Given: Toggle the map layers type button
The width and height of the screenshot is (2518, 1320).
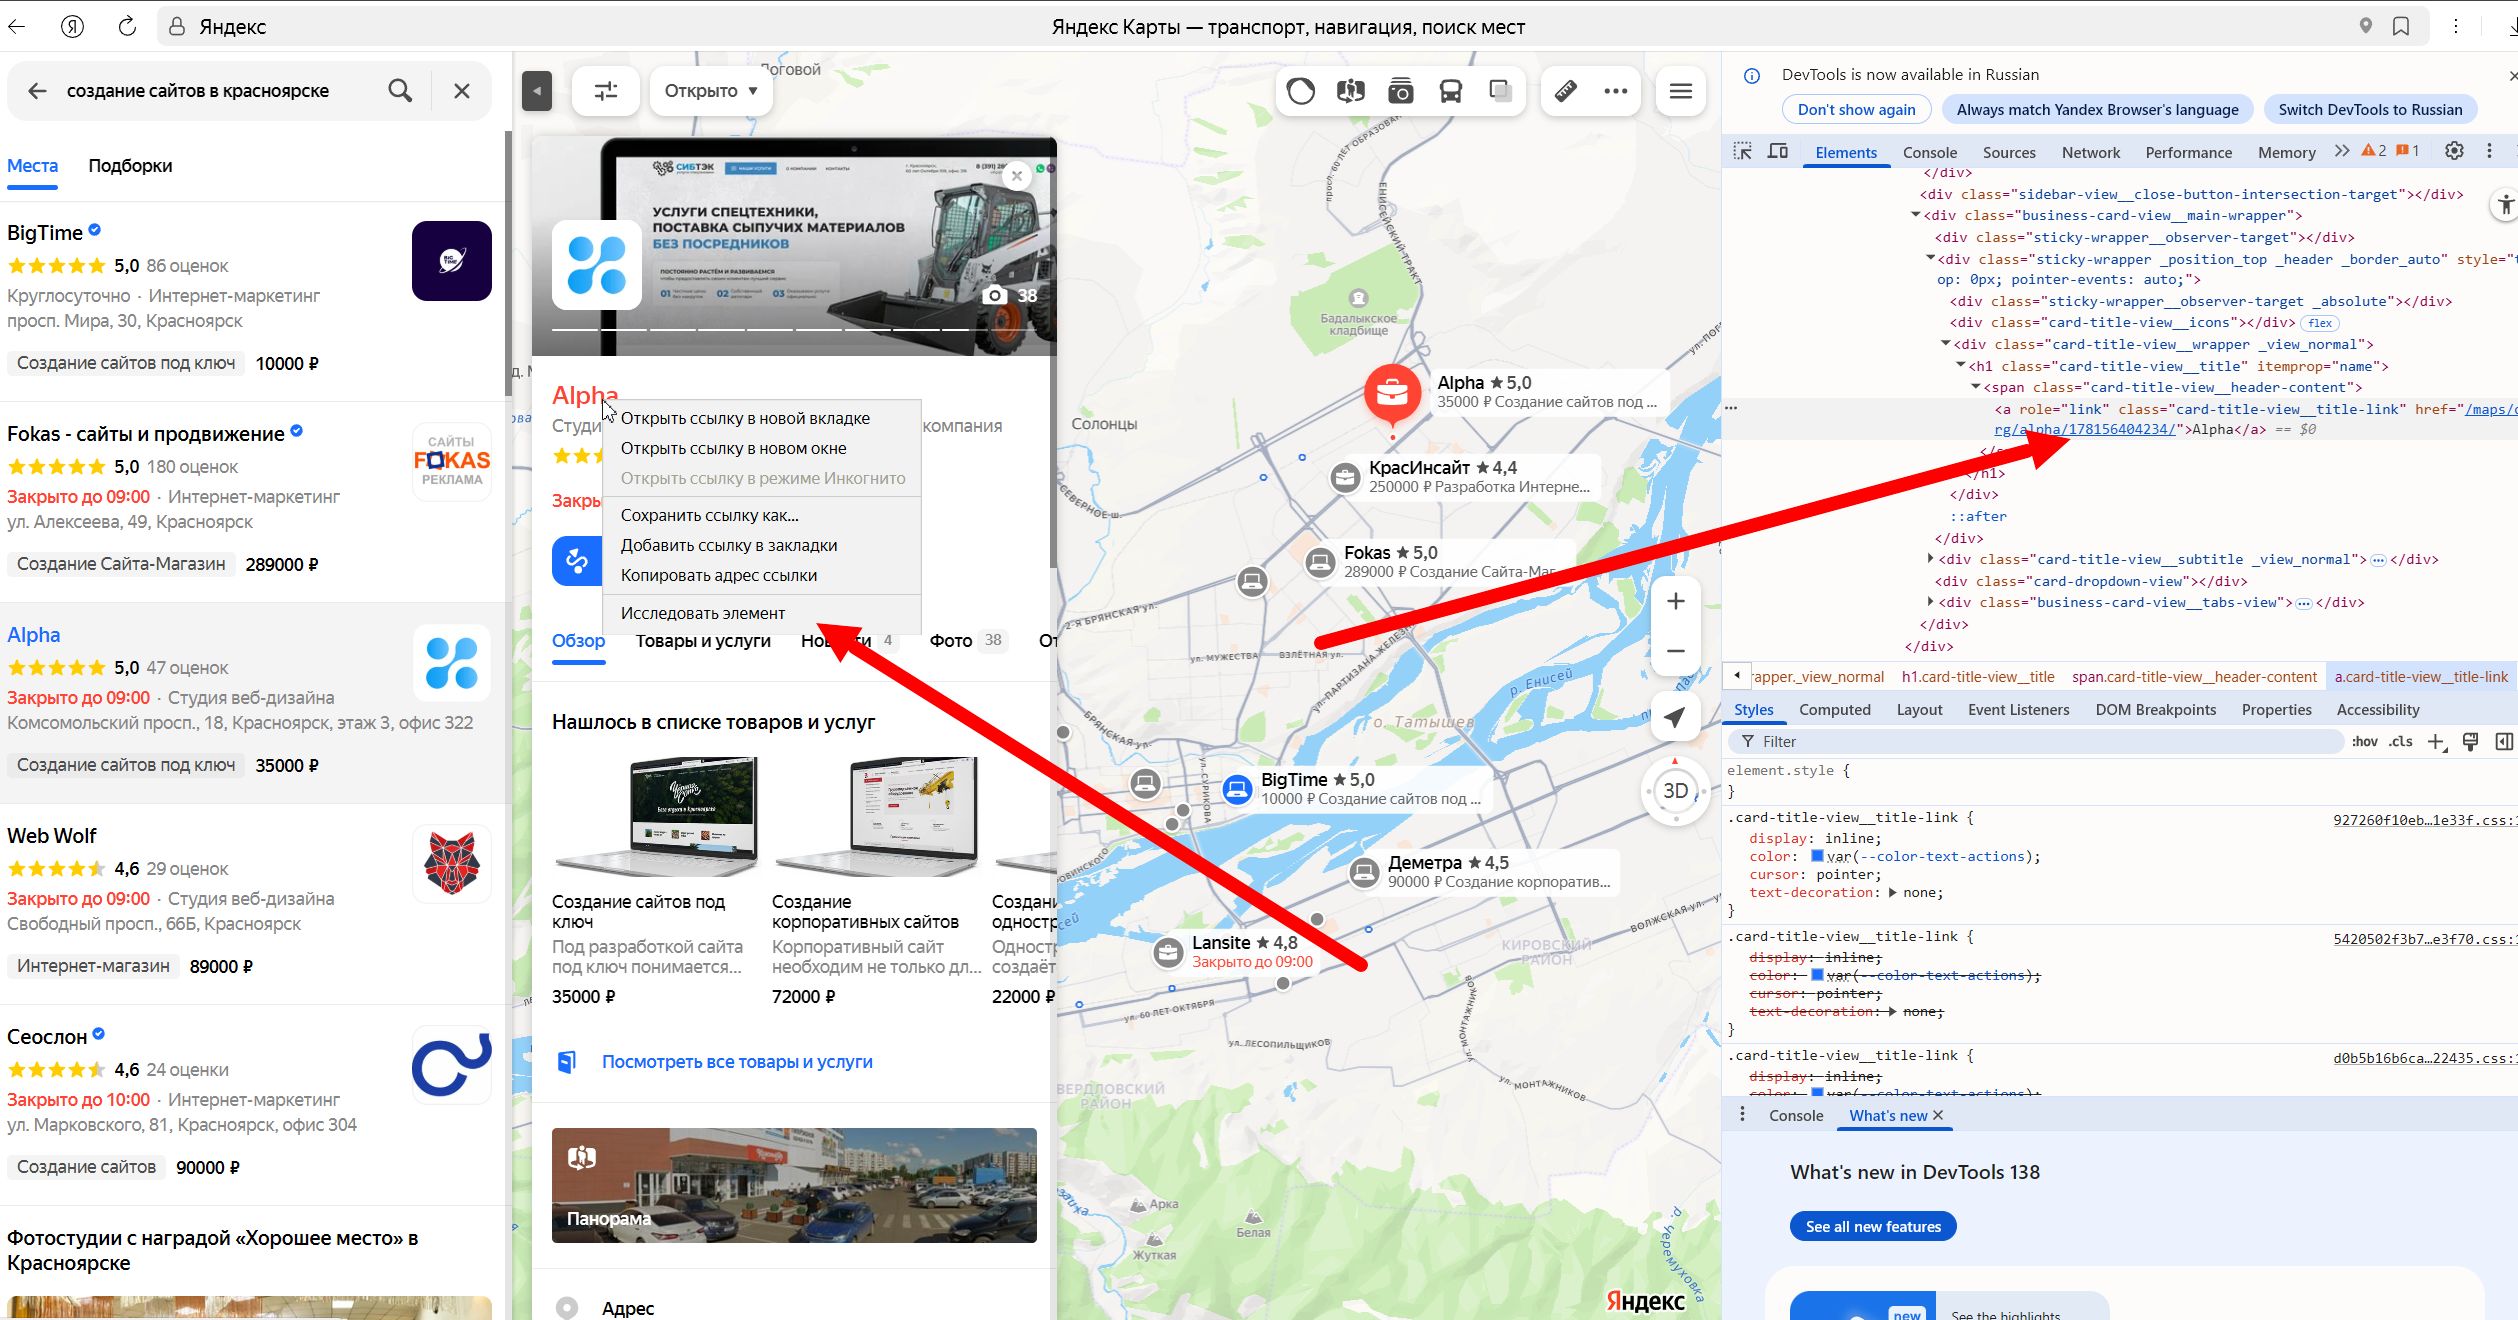Looking at the screenshot, I should (1500, 92).
